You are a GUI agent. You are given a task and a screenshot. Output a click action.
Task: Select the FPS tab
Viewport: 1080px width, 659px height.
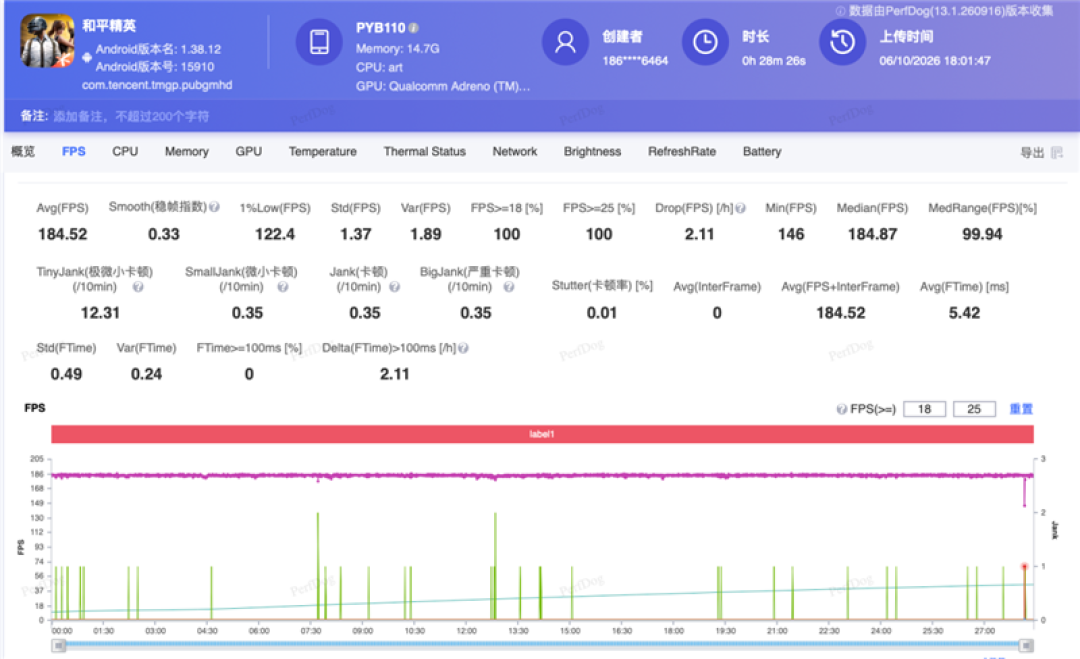(74, 151)
